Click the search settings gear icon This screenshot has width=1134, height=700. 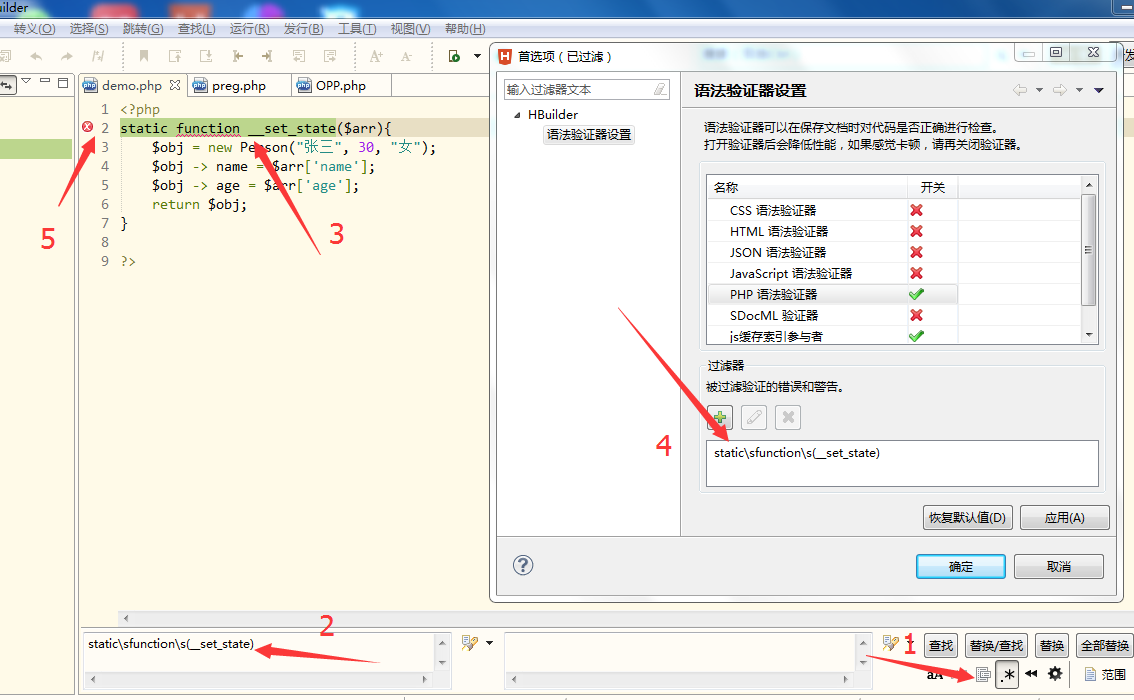[x=1055, y=674]
